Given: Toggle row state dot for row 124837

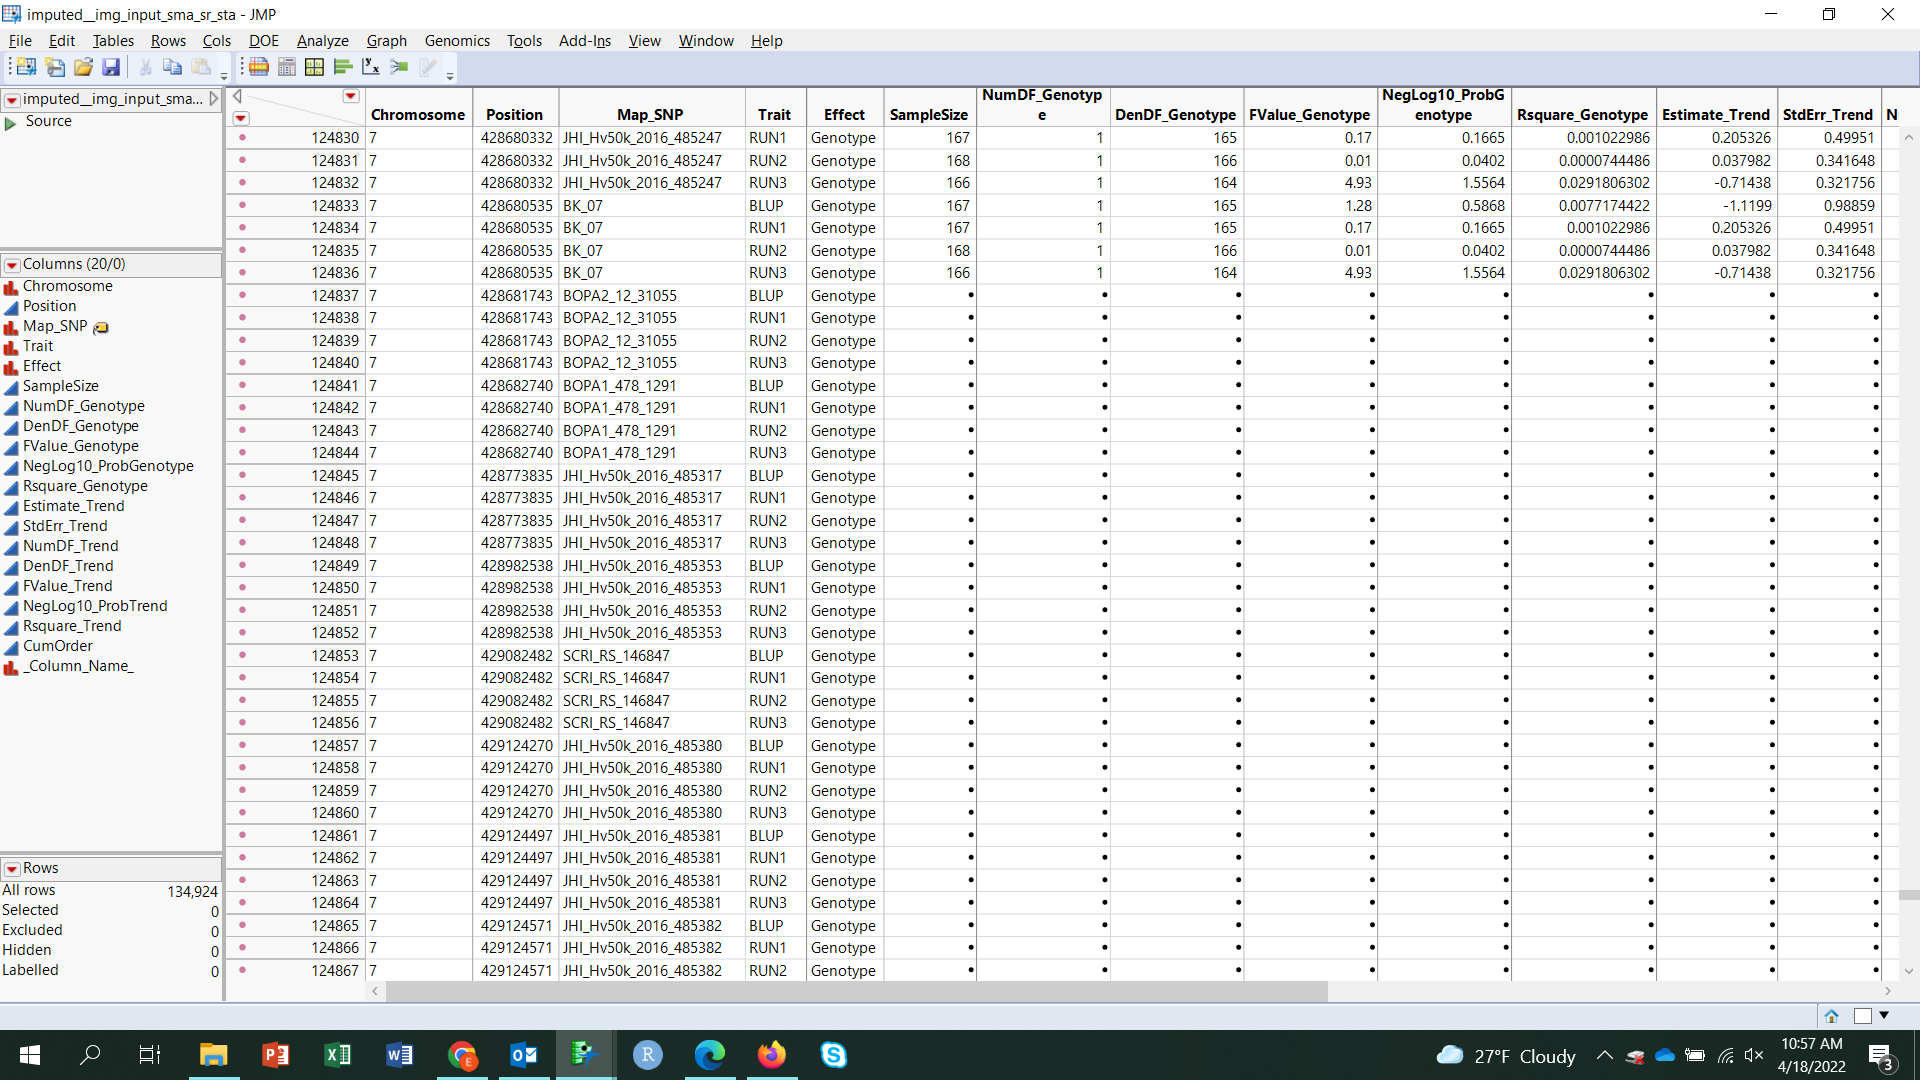Looking at the screenshot, I should point(242,295).
